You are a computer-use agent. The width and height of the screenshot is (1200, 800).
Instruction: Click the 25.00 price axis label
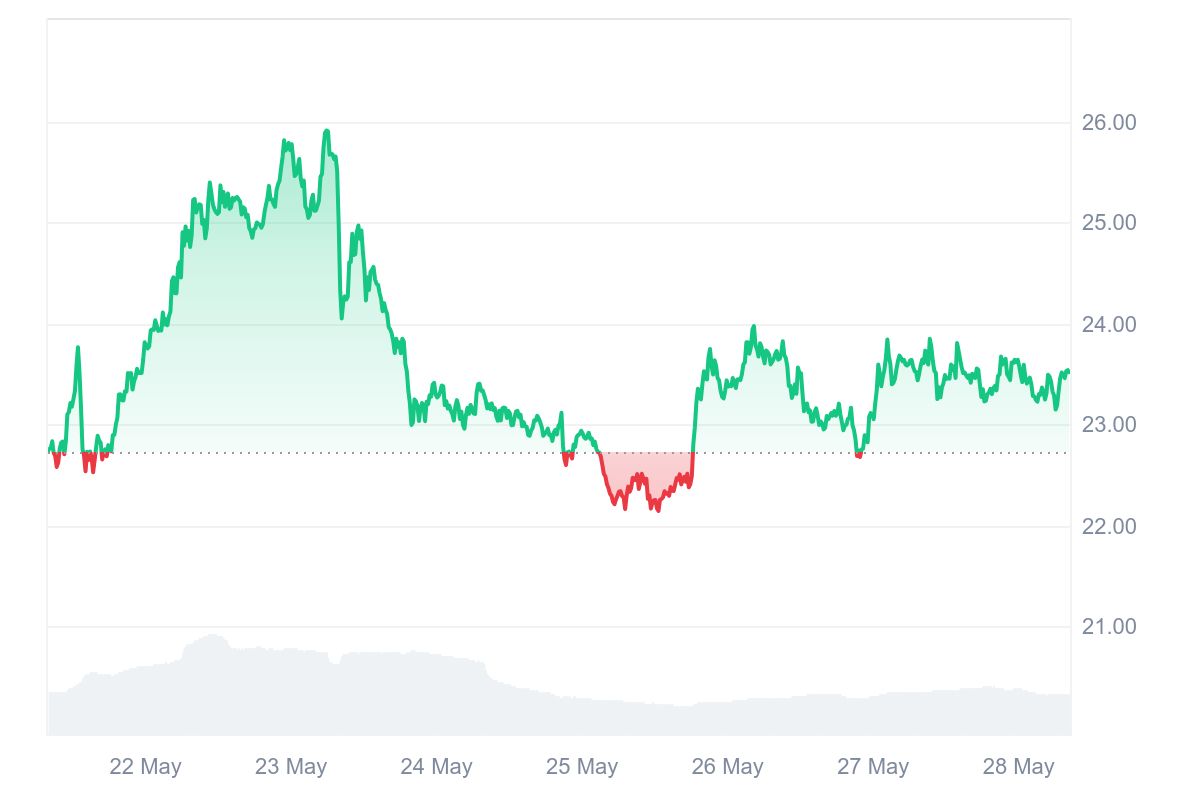coord(1109,222)
